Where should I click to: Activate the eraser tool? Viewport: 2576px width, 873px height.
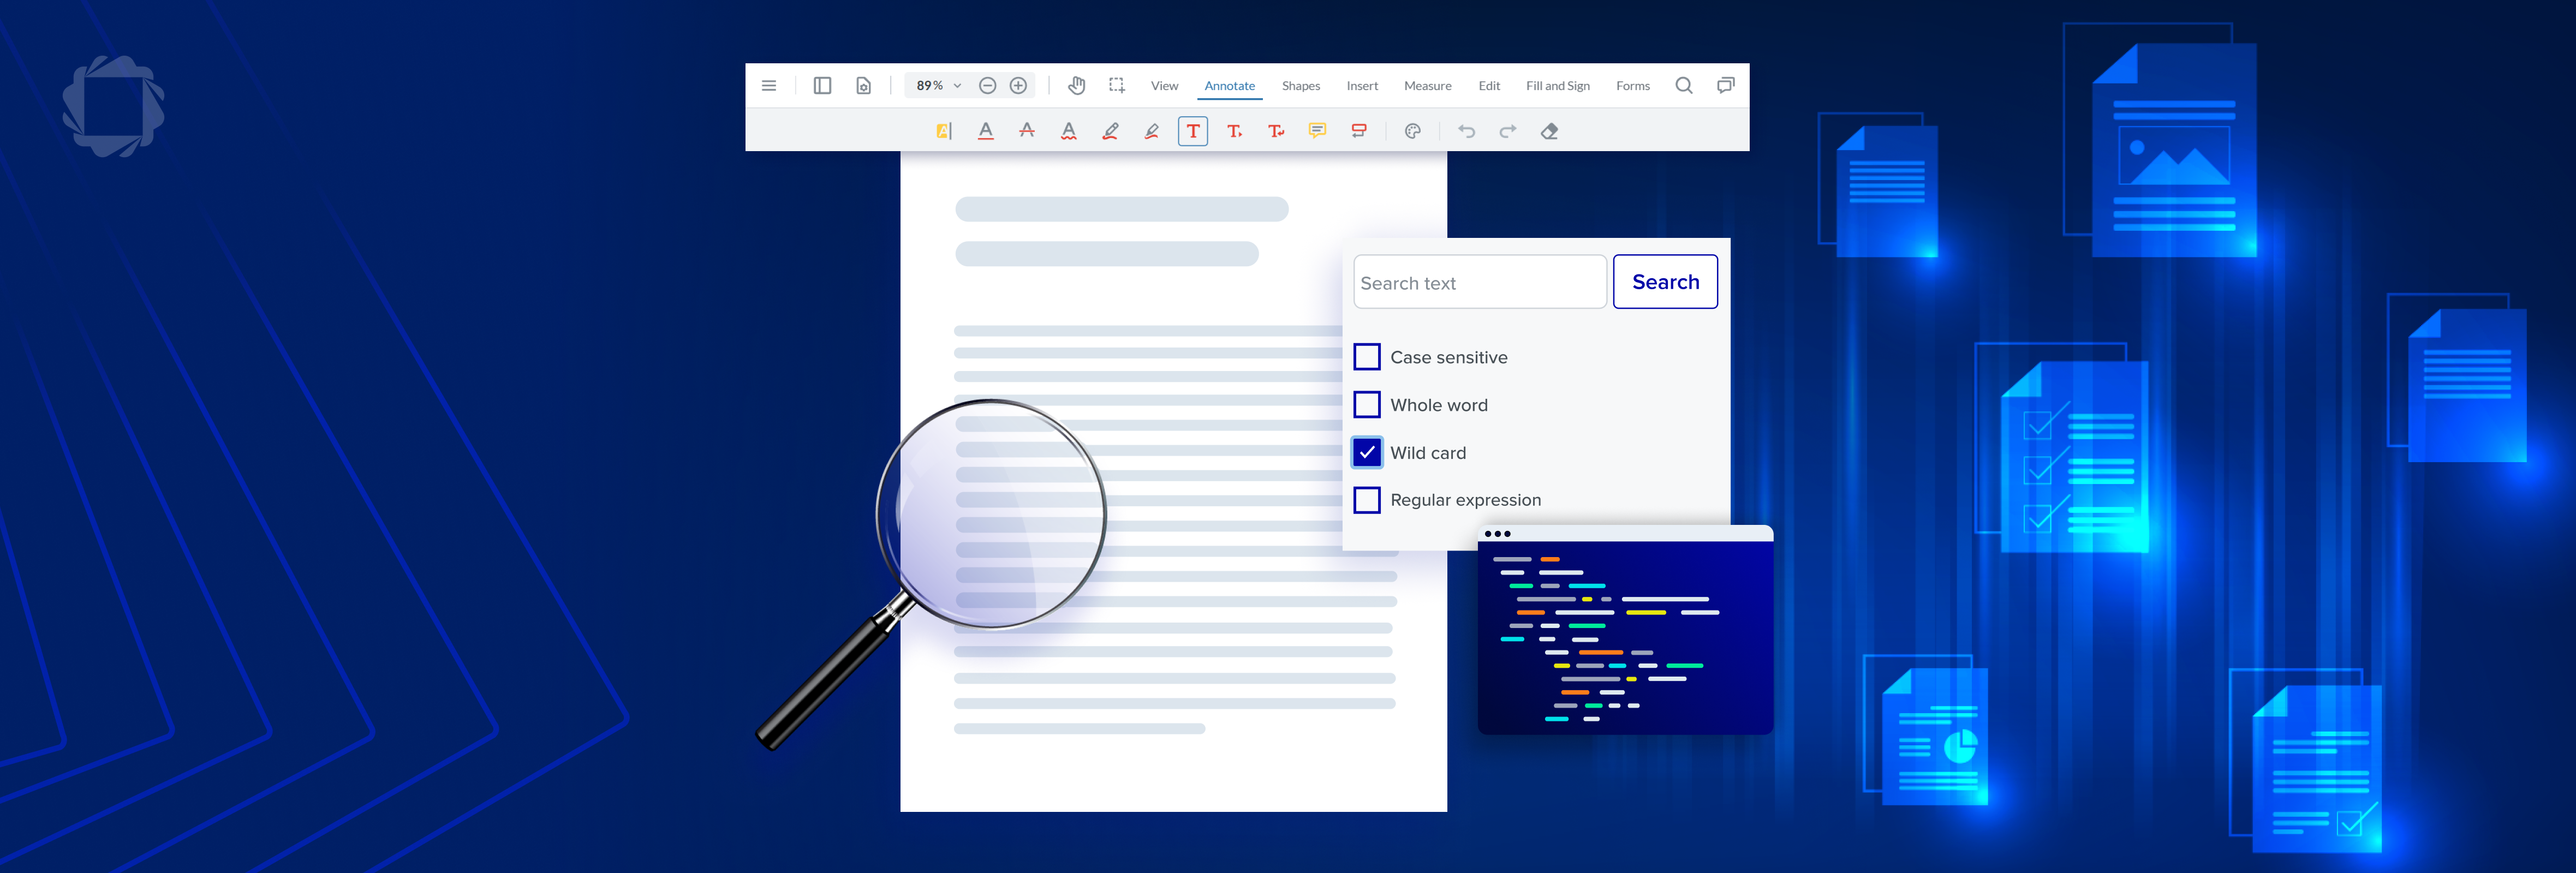pos(1549,131)
